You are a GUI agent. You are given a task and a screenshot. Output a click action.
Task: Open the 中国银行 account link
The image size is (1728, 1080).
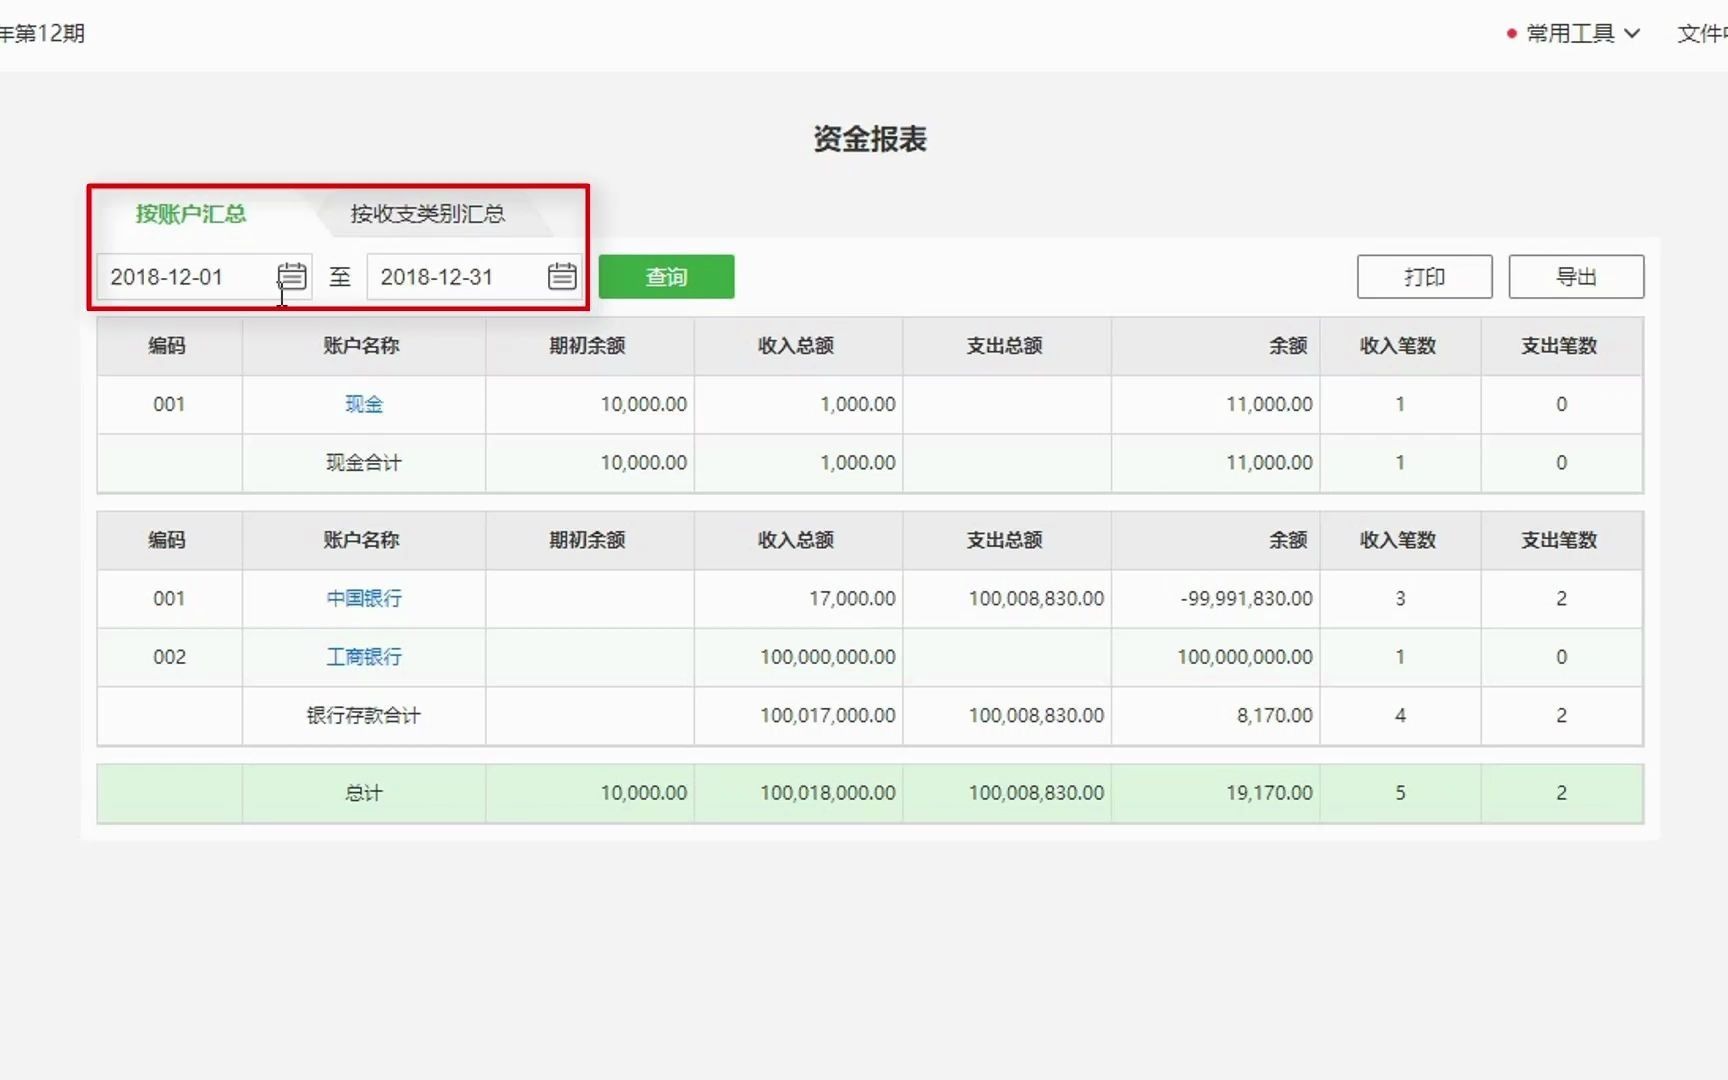[x=364, y=598]
